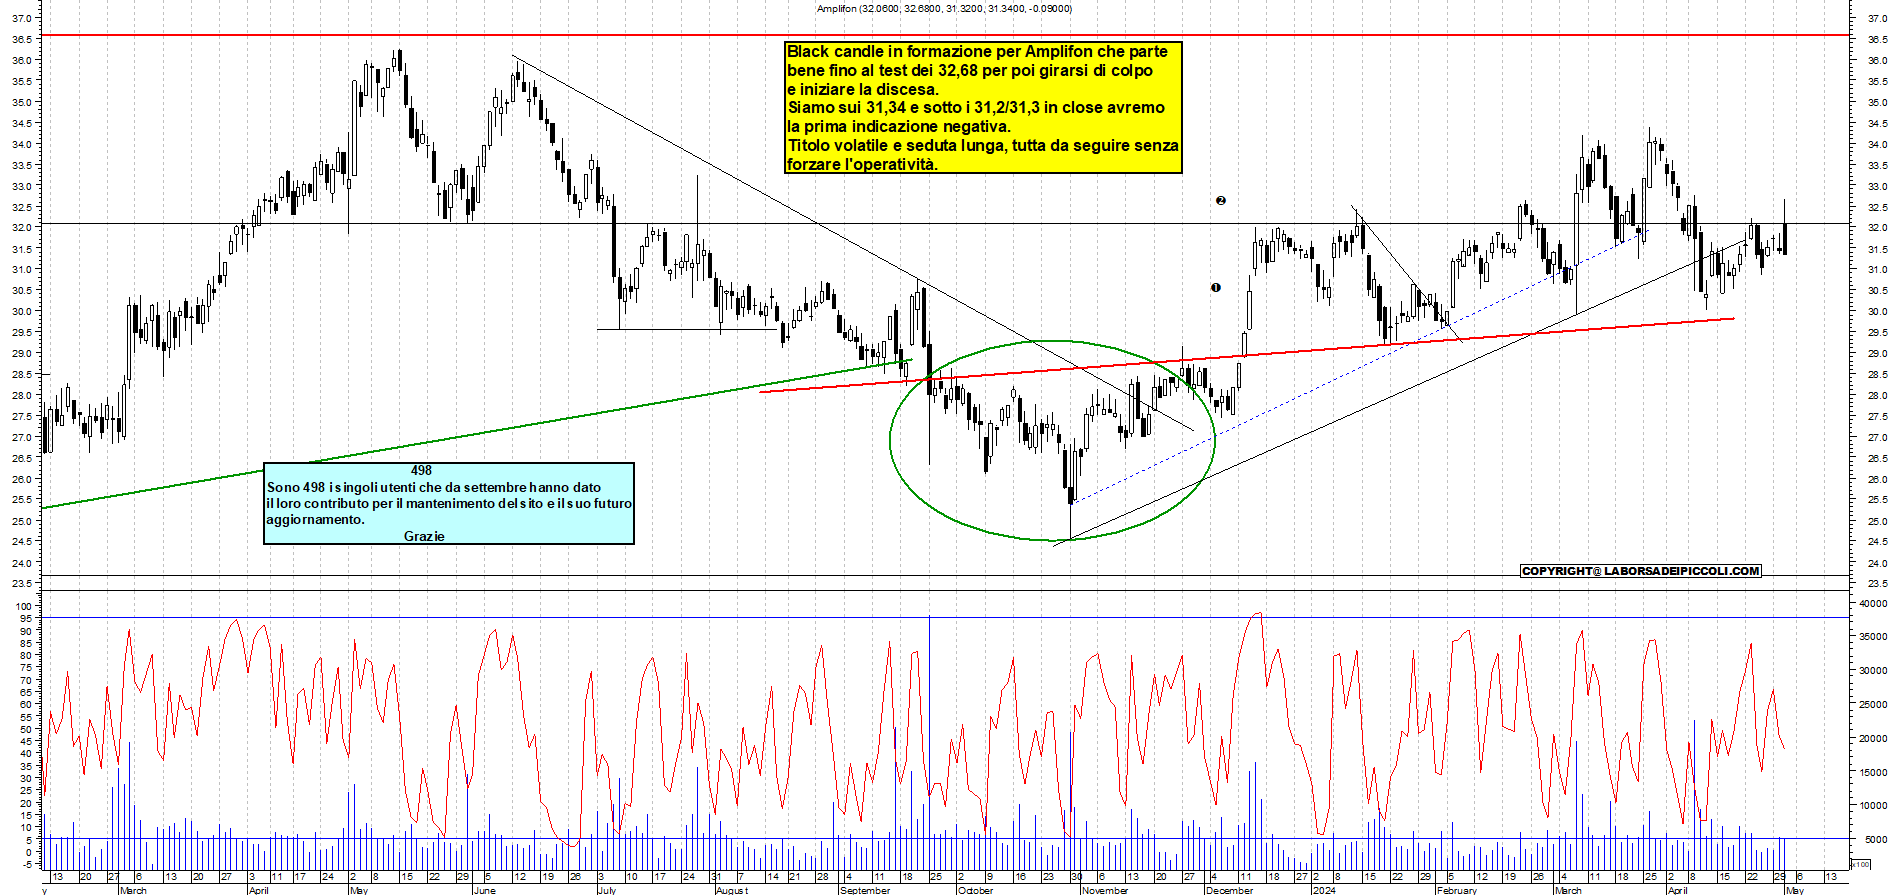Image resolution: width=1890 pixels, height=895 pixels.
Task: Click the 10000 volume scale value
Action: [x=1873, y=806]
